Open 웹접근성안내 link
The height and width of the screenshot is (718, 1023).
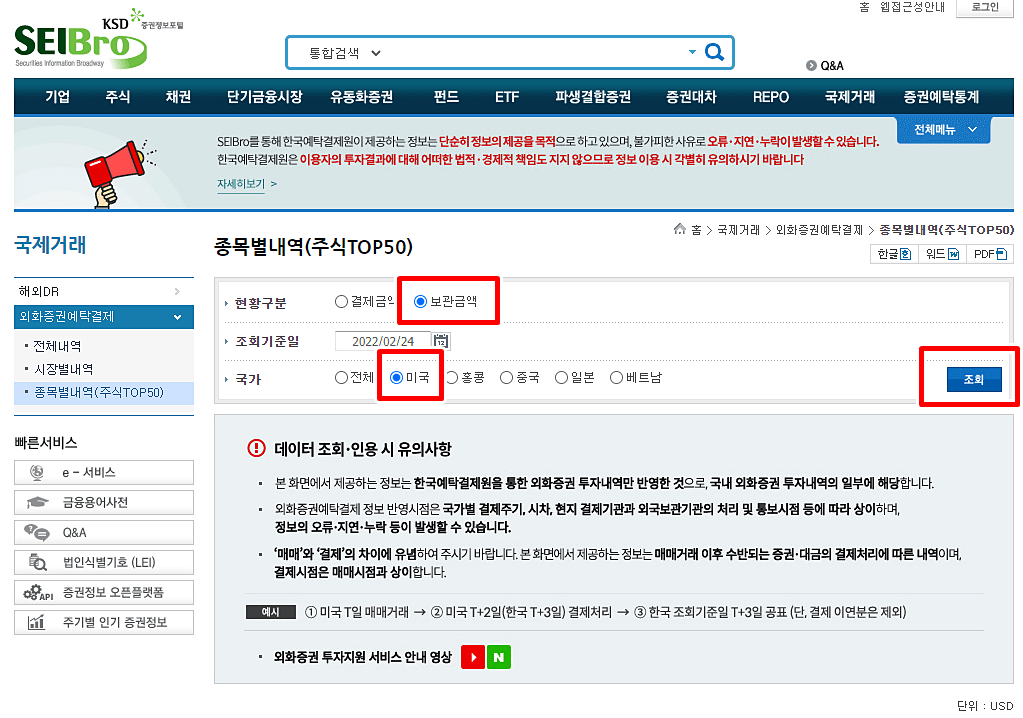click(x=912, y=7)
